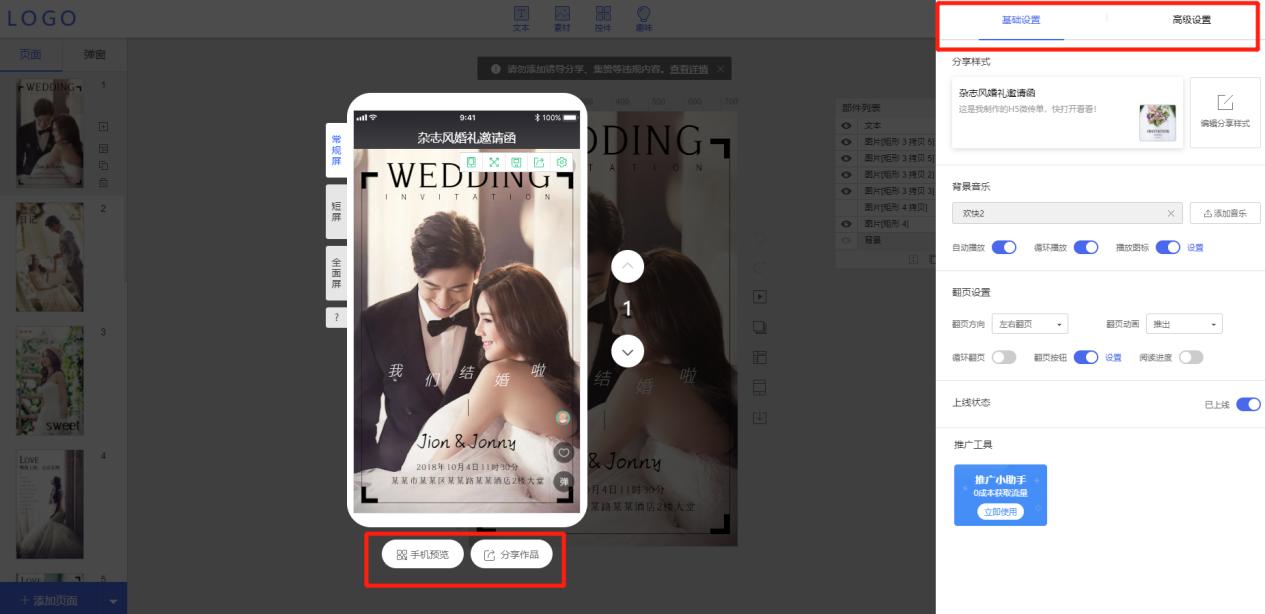Open the 素材 material library icon
The width and height of the screenshot is (1265, 614).
[x=562, y=17]
